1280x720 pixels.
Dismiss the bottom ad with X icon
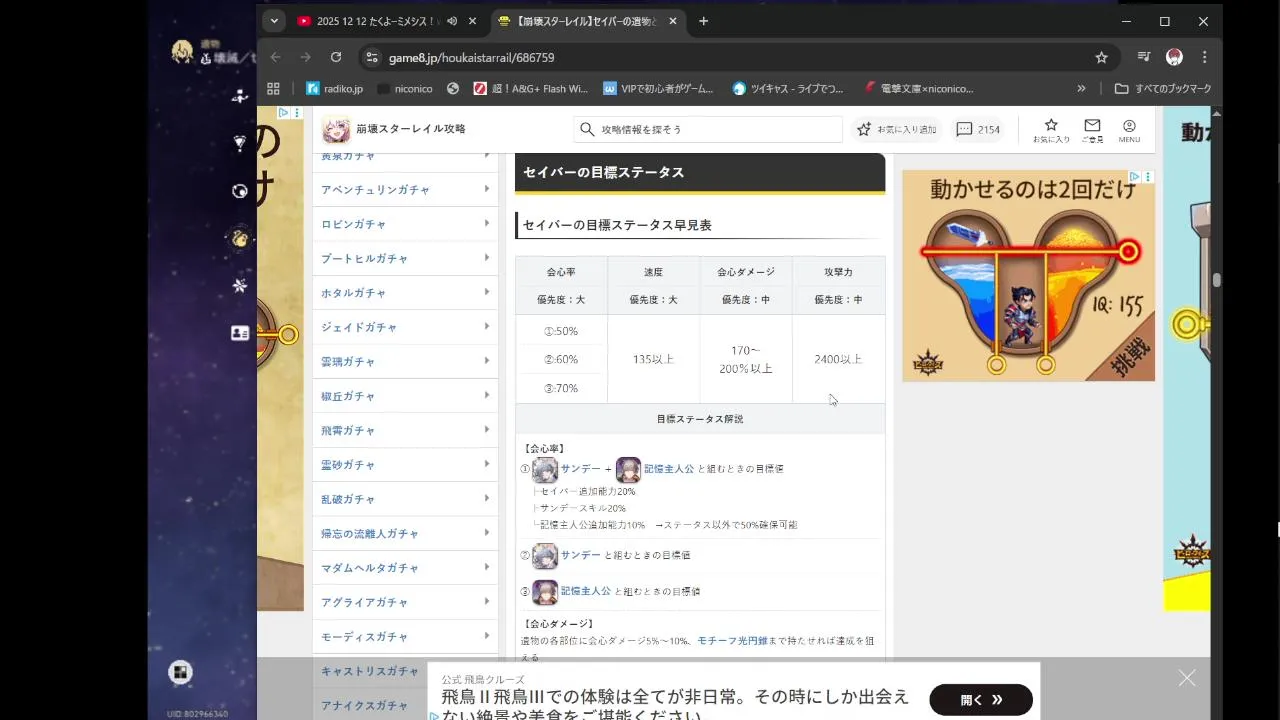1187,679
